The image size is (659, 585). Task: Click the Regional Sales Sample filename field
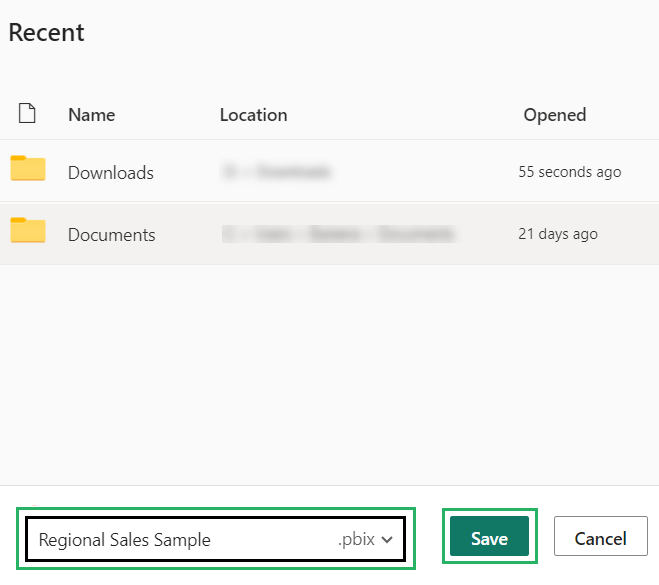(x=180, y=540)
